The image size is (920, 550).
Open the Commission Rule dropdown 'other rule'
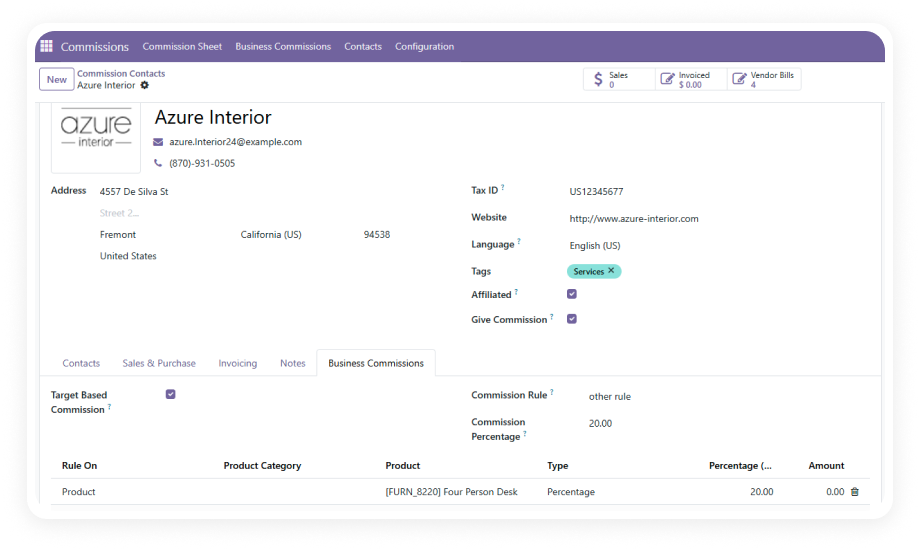[x=610, y=397]
